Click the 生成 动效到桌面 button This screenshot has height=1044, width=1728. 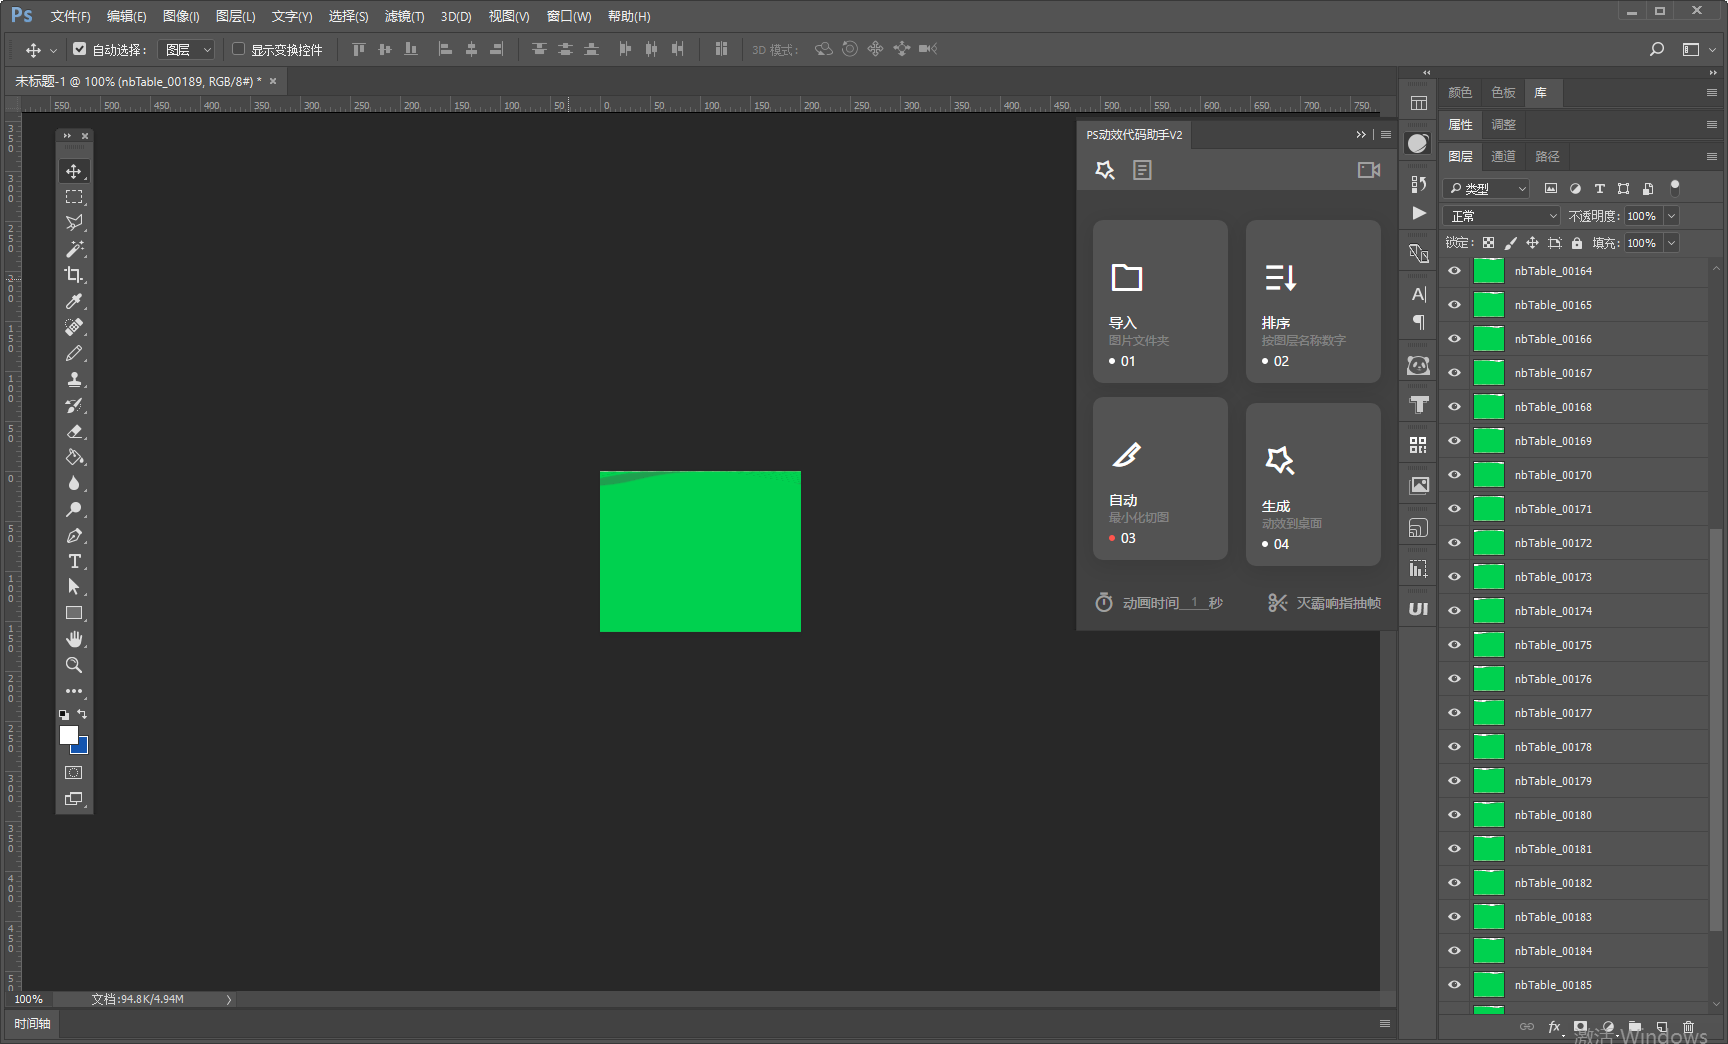[x=1313, y=484]
